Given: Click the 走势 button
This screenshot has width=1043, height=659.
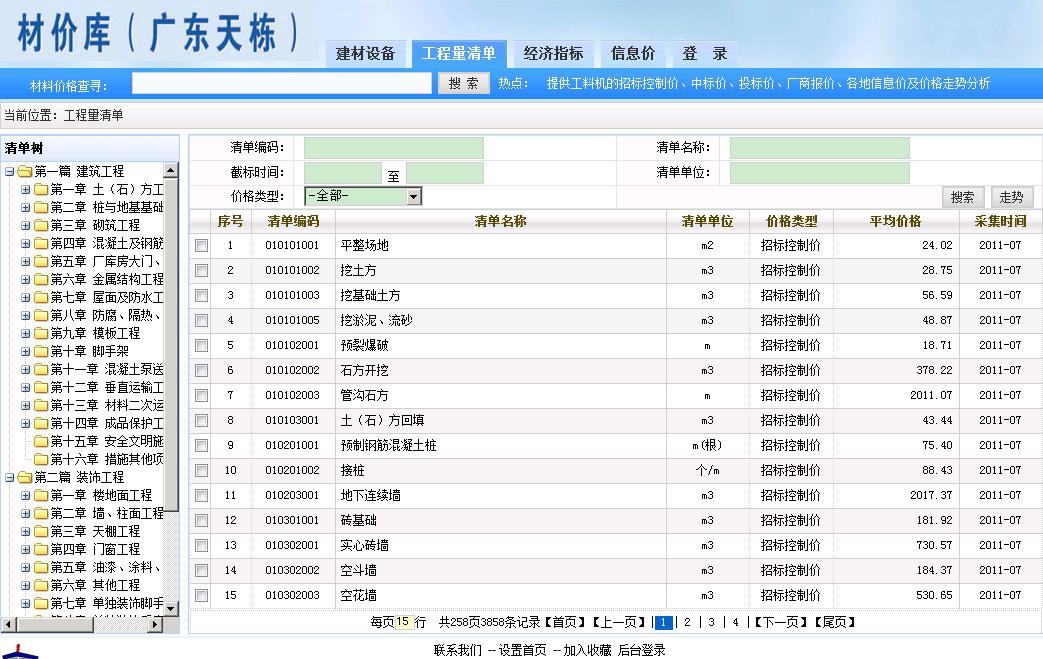Looking at the screenshot, I should pyautogui.click(x=1011, y=197).
